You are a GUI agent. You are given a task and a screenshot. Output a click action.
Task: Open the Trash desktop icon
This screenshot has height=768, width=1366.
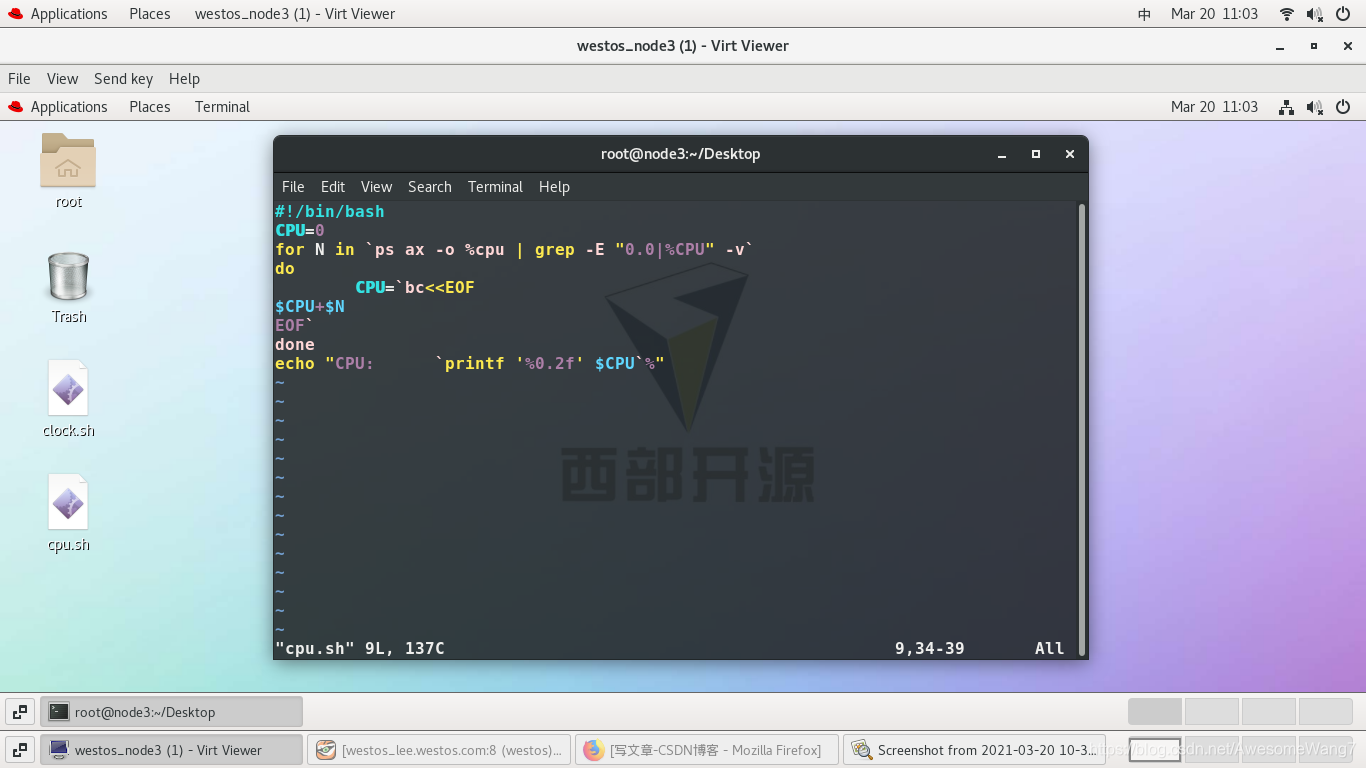[68, 276]
